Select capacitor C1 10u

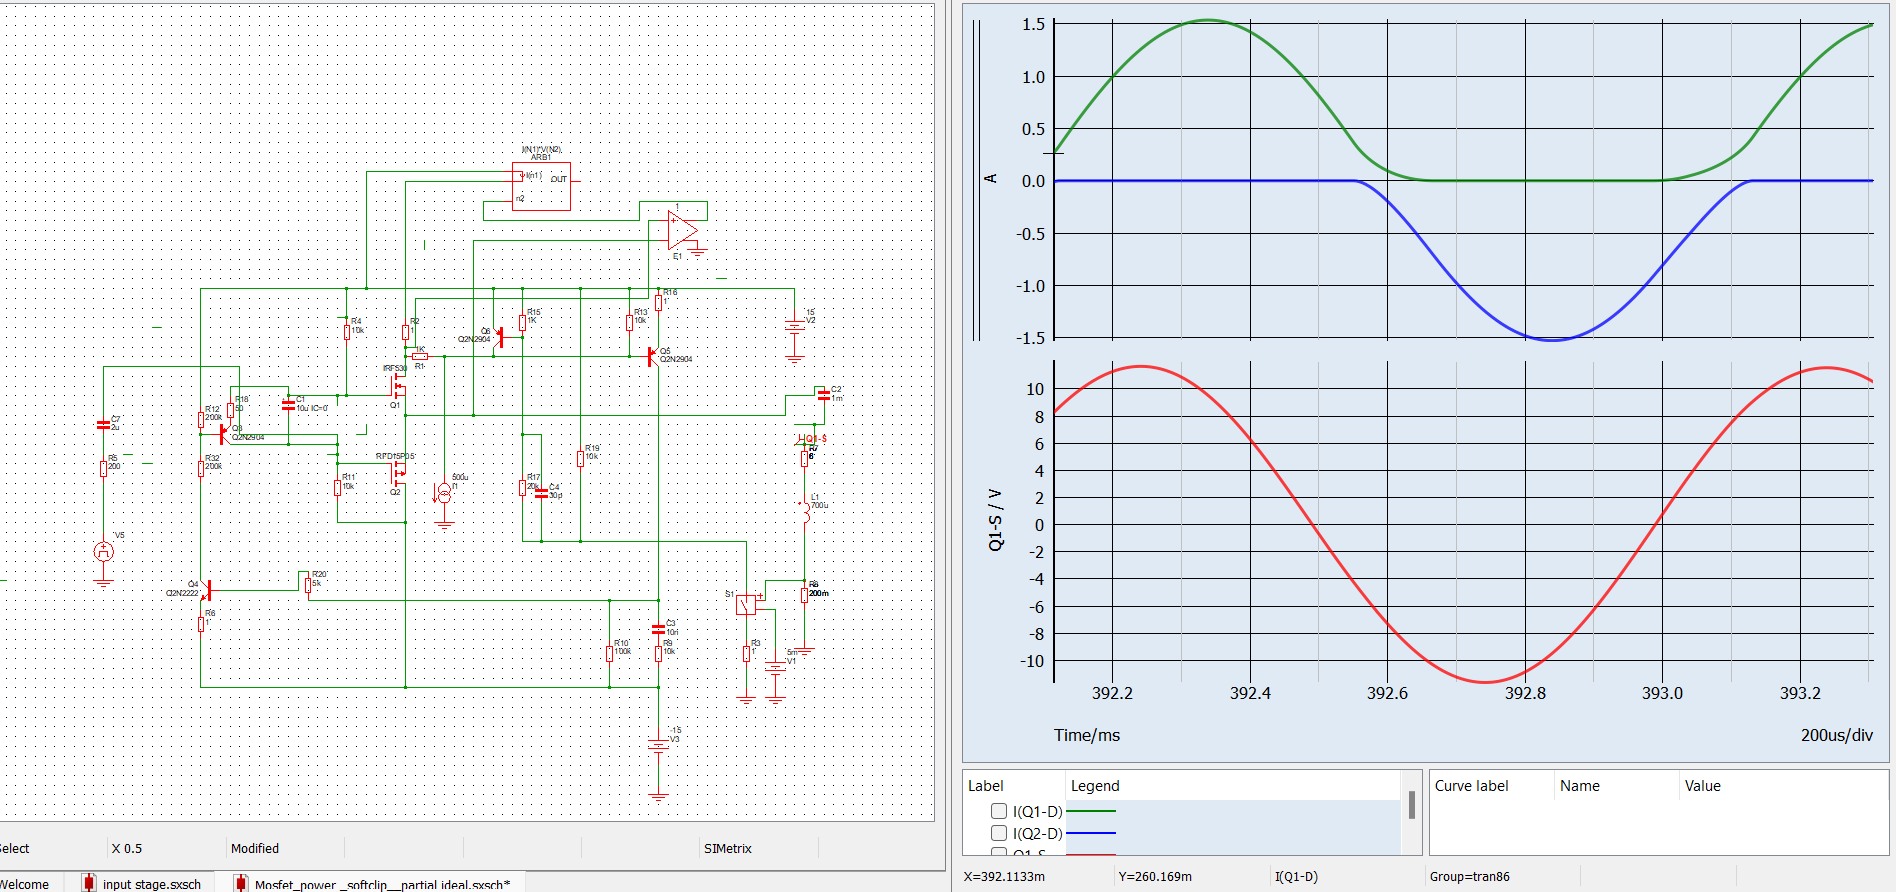[288, 405]
